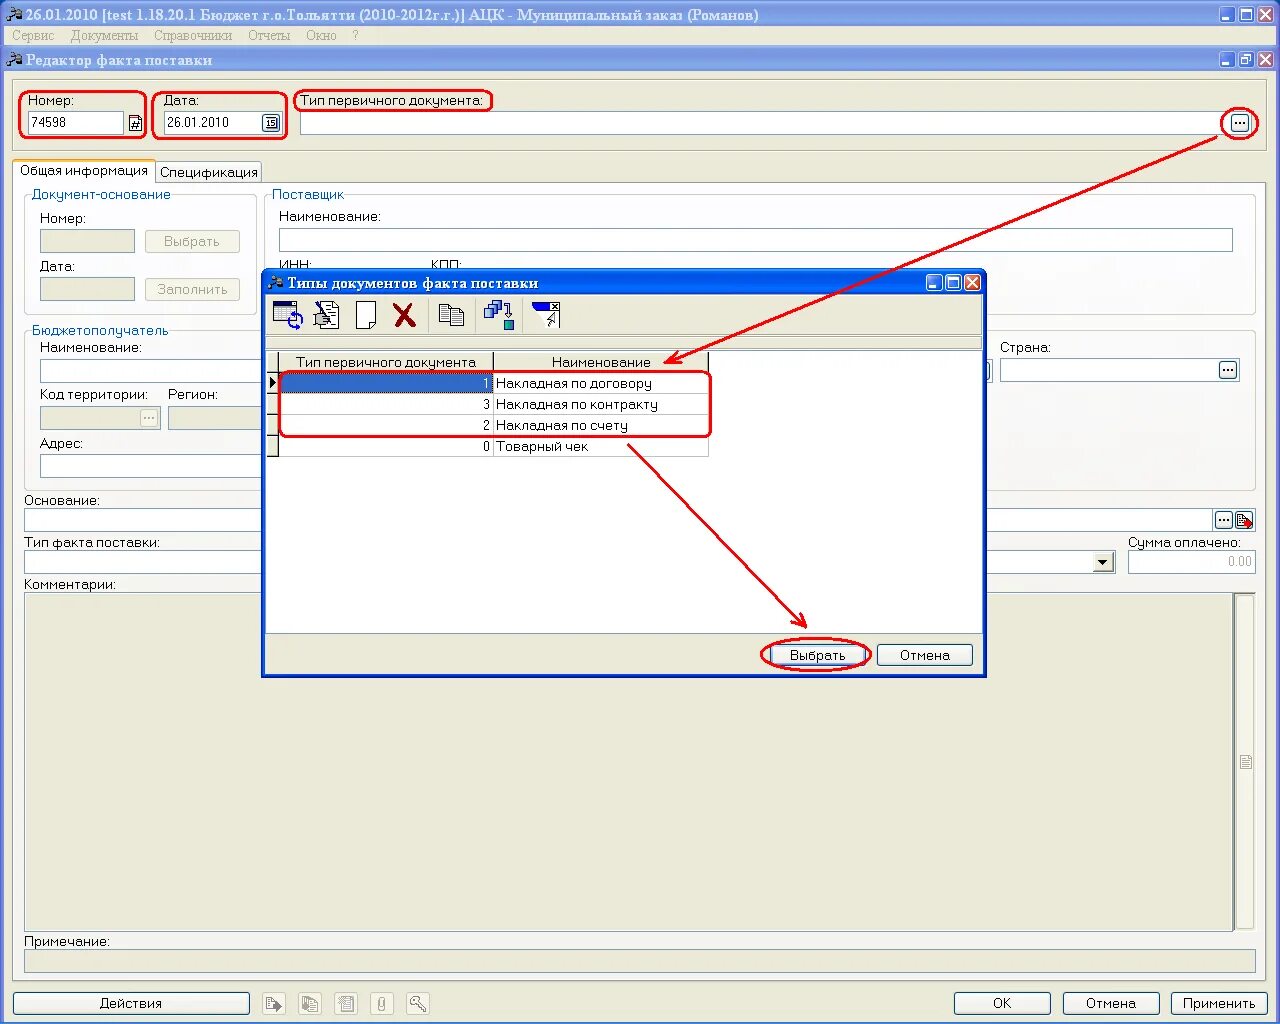Click the Заполнить button under Документ-основание
Viewport: 1280px width, 1024px height.
(192, 289)
